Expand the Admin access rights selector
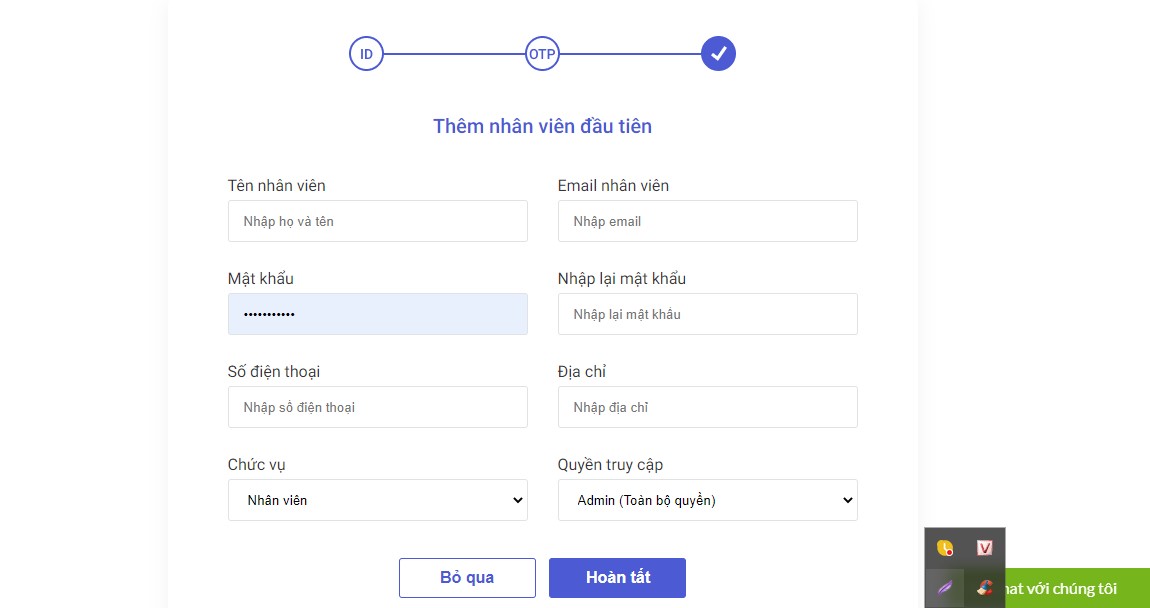 845,500
